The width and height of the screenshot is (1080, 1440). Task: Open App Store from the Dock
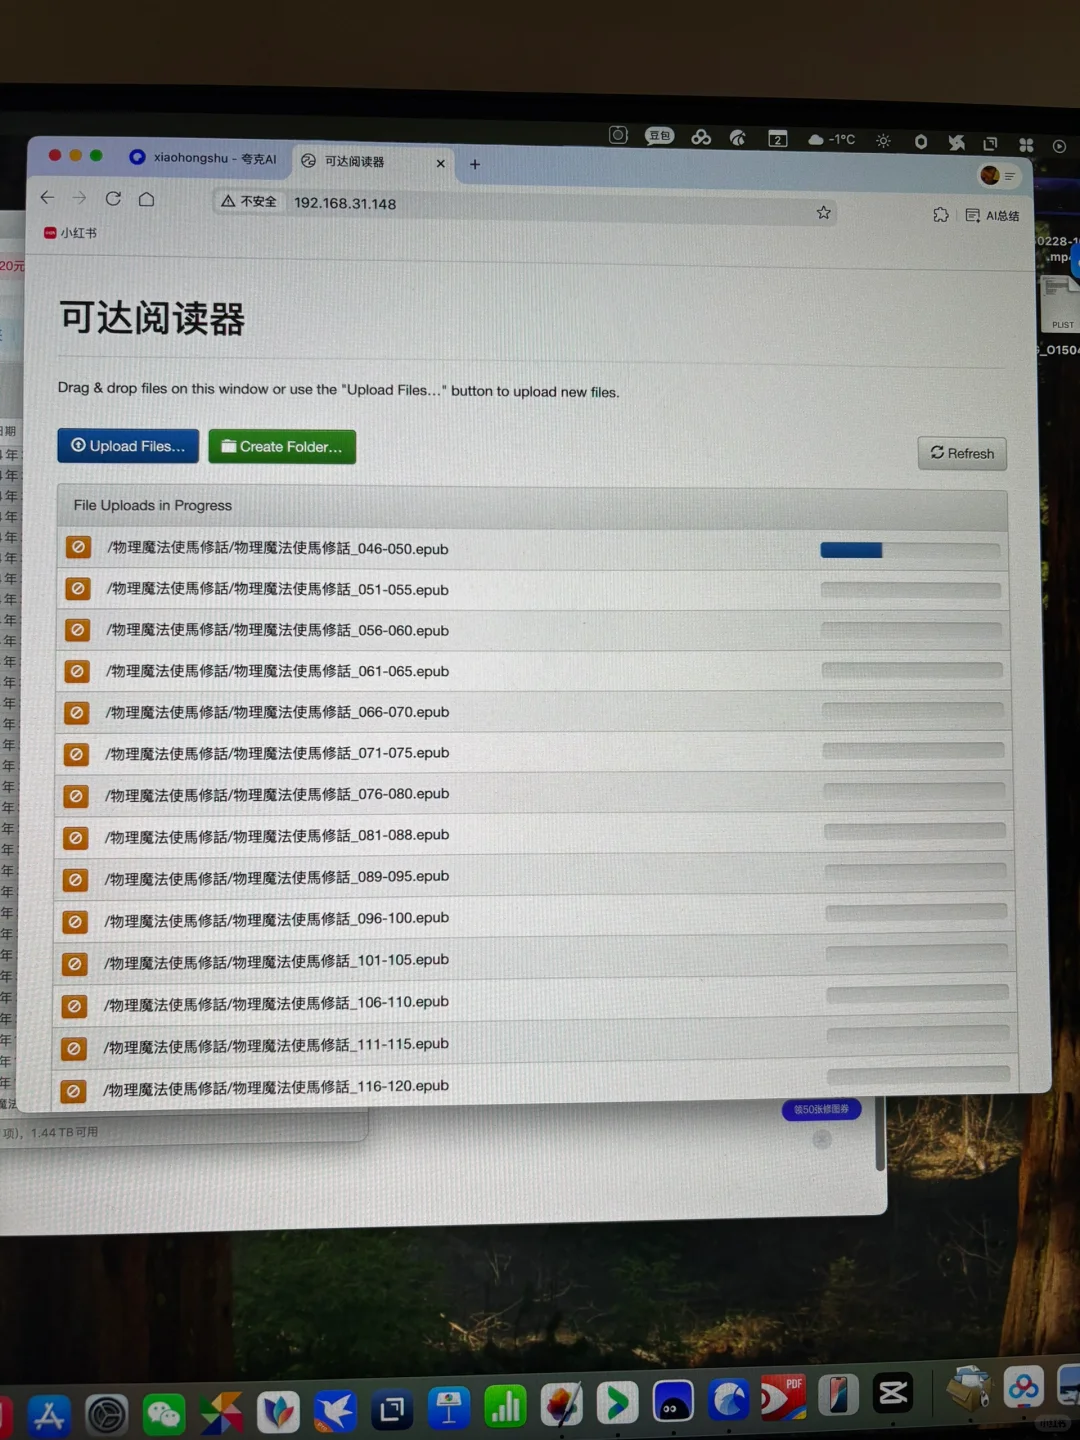tap(49, 1415)
